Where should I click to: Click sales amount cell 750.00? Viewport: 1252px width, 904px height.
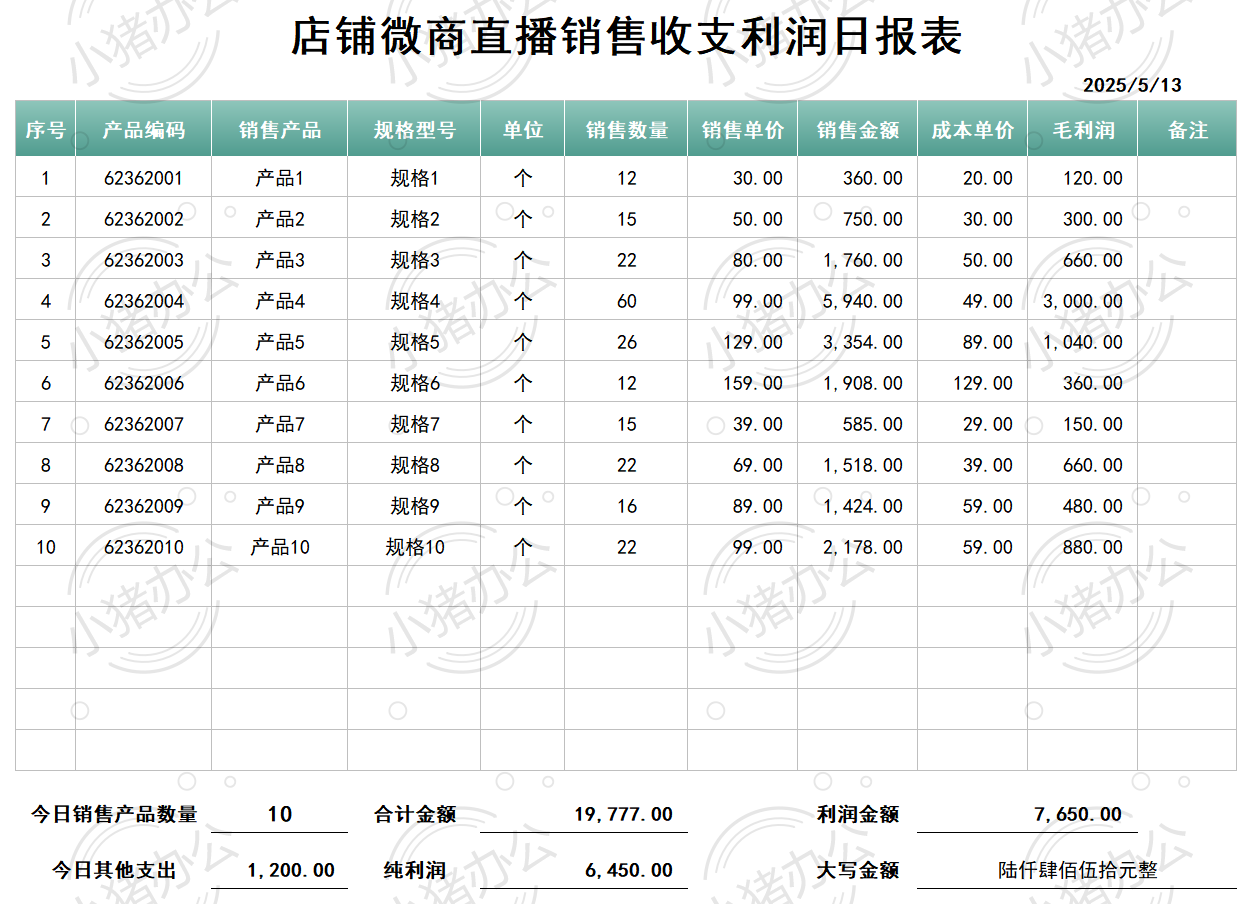(x=858, y=219)
